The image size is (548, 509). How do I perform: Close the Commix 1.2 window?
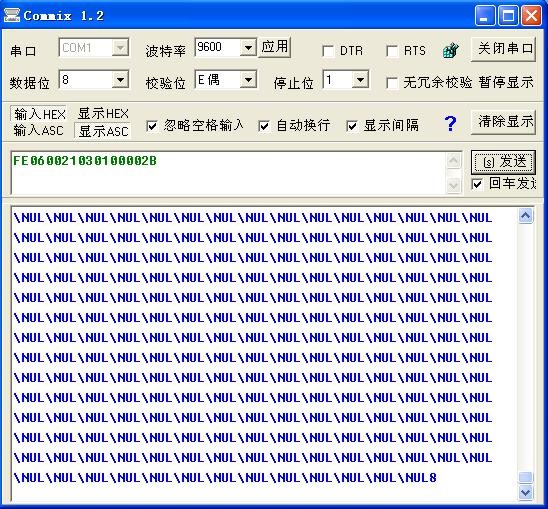coord(531,16)
